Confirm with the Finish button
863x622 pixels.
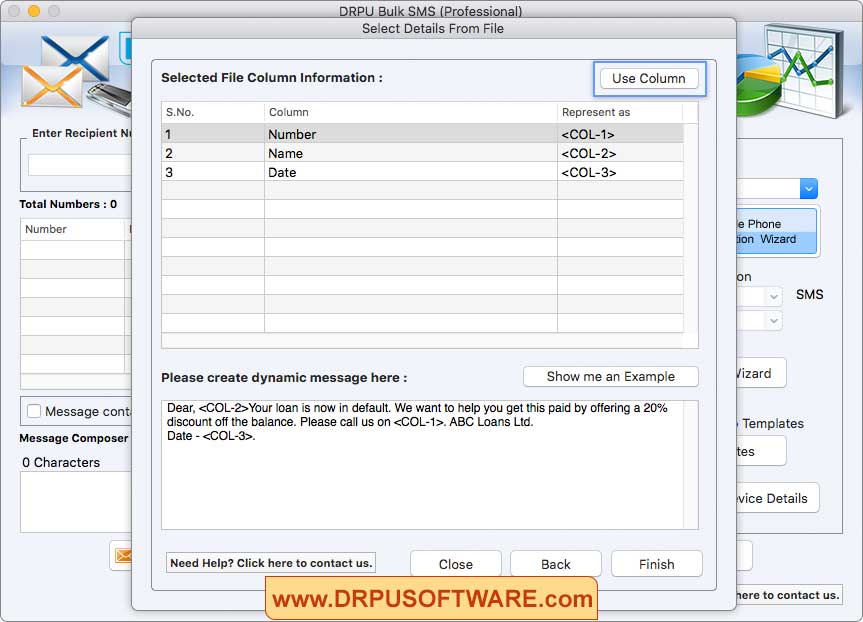(x=657, y=564)
